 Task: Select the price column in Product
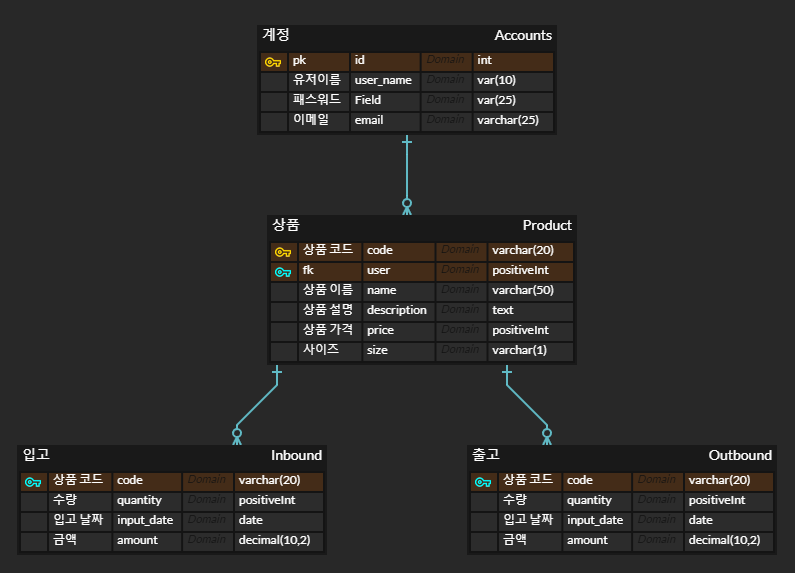(x=380, y=330)
